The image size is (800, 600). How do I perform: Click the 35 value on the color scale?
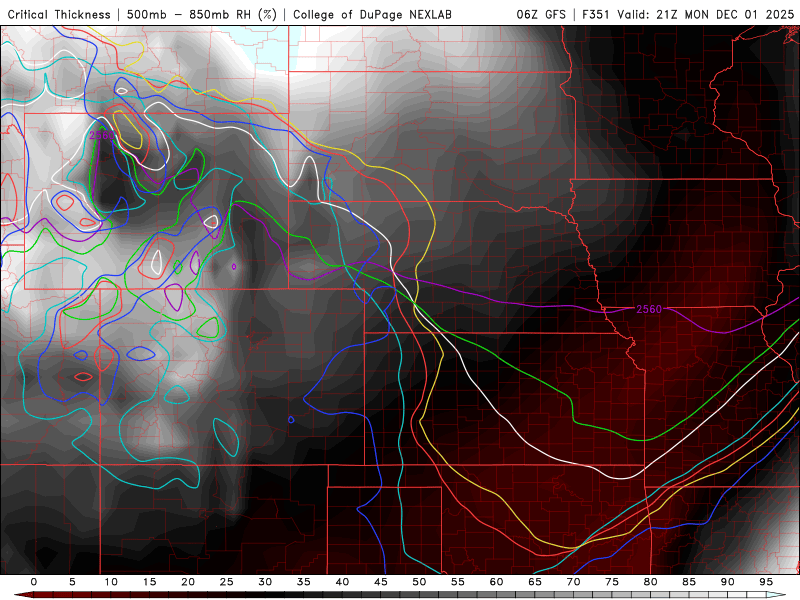point(304,582)
